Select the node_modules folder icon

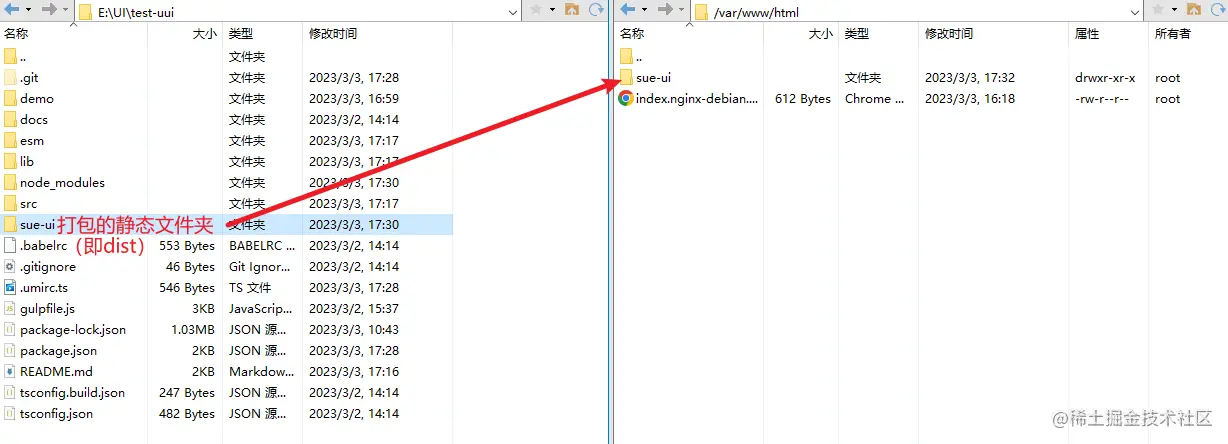tap(10, 182)
